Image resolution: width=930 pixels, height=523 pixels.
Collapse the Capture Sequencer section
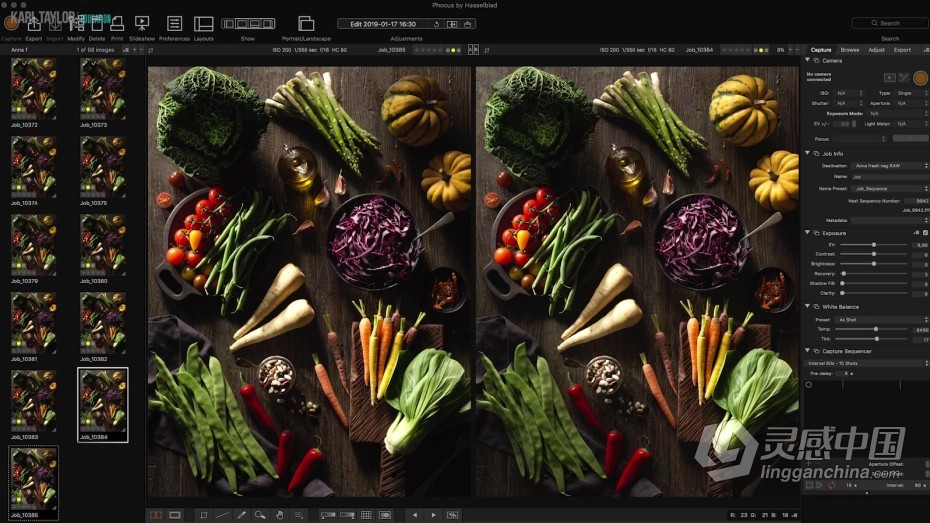click(807, 351)
